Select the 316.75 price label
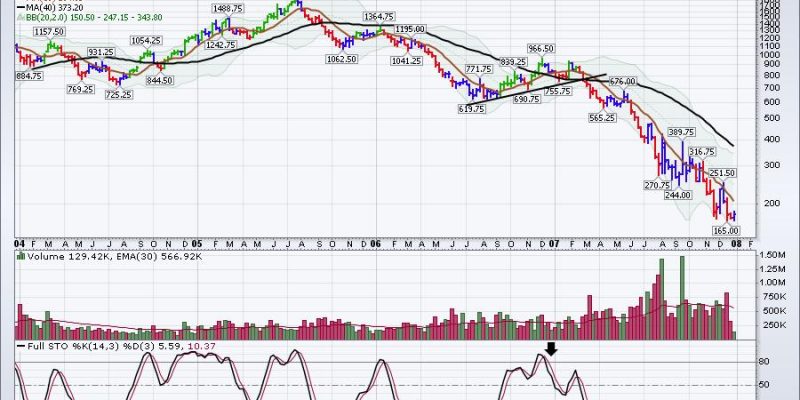Image resolution: width=800 pixels, height=400 pixels. click(703, 152)
